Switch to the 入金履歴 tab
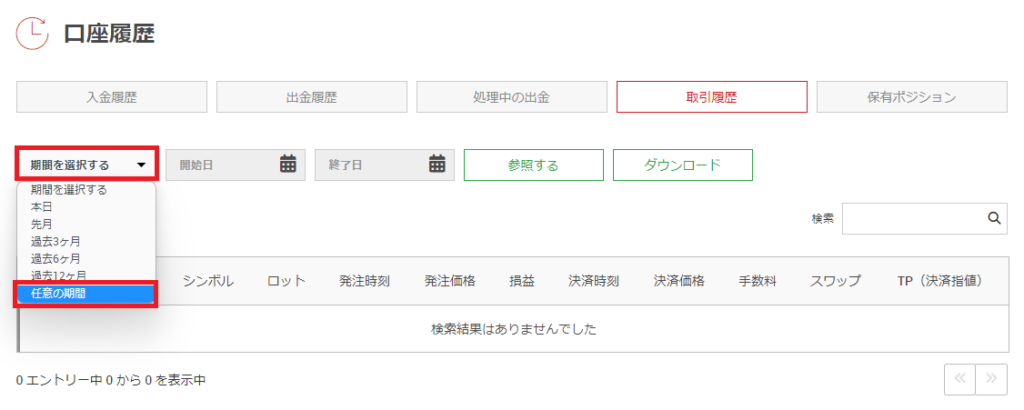Image resolution: width=1024 pixels, height=410 pixels. click(x=112, y=97)
